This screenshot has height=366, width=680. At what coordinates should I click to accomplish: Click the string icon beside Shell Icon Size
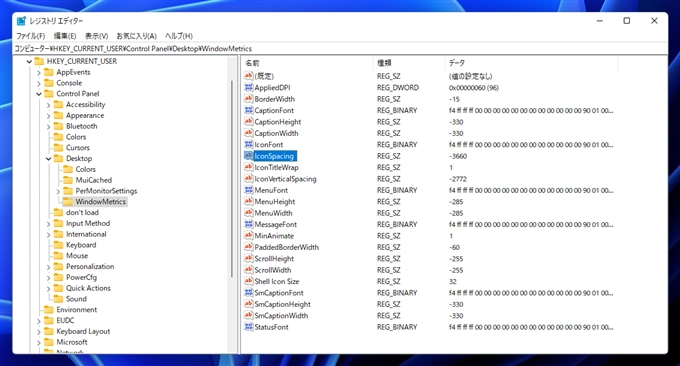pos(248,281)
